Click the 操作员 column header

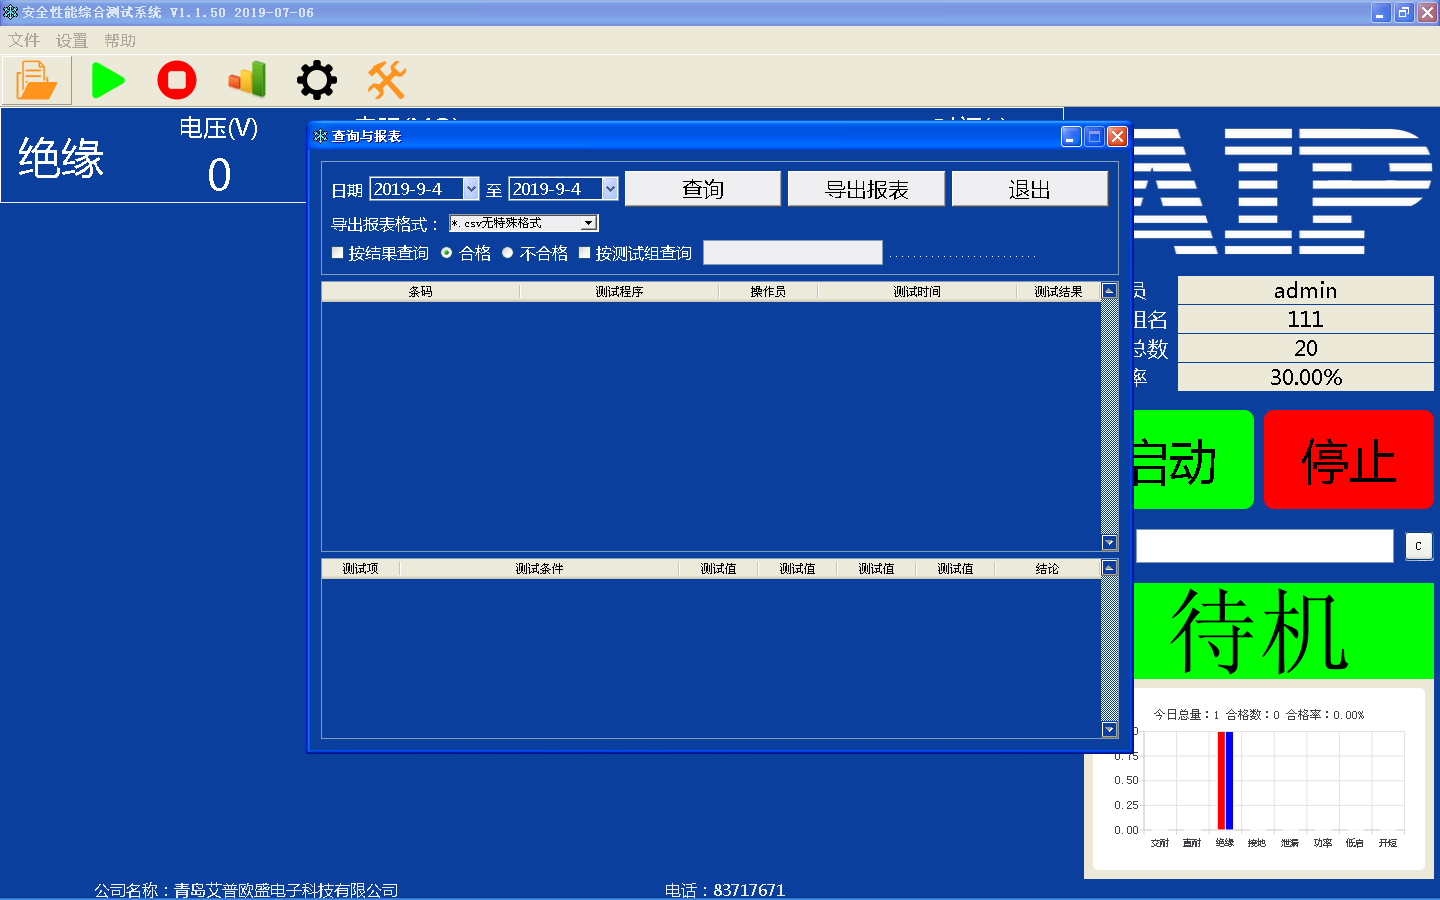[x=768, y=292]
